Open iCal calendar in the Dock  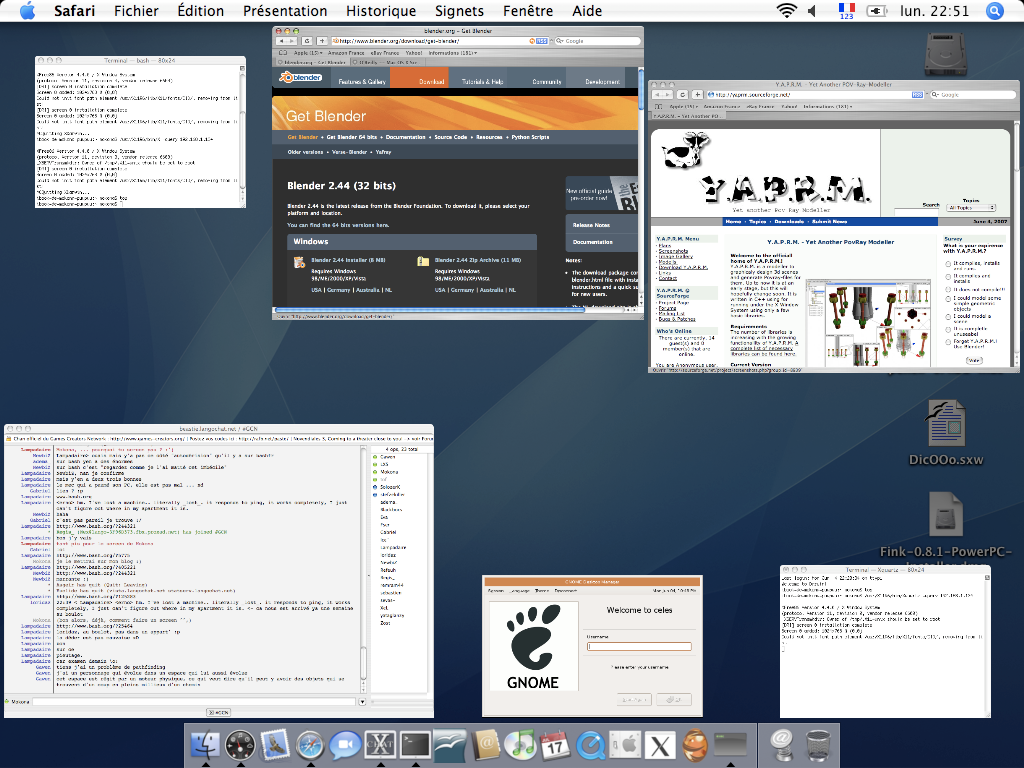(553, 745)
